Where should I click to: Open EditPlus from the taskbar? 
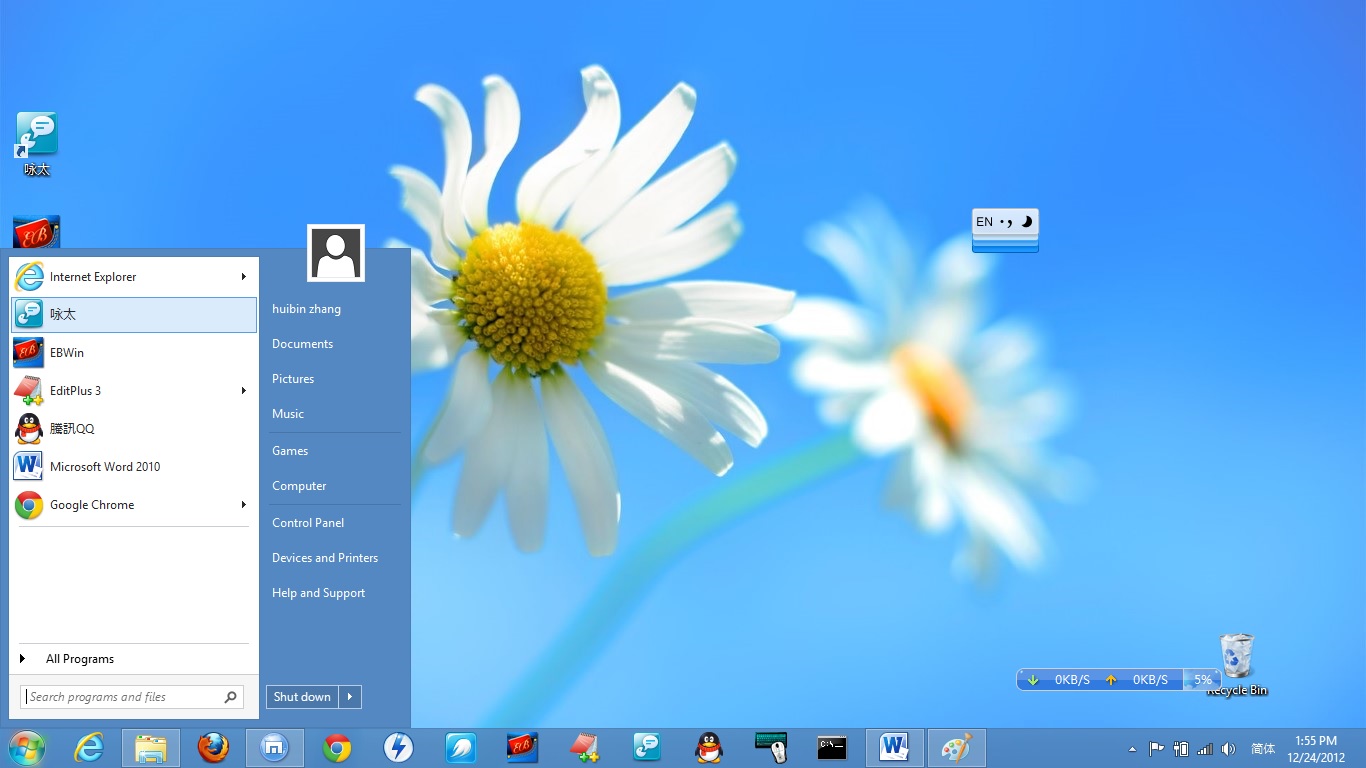click(584, 748)
